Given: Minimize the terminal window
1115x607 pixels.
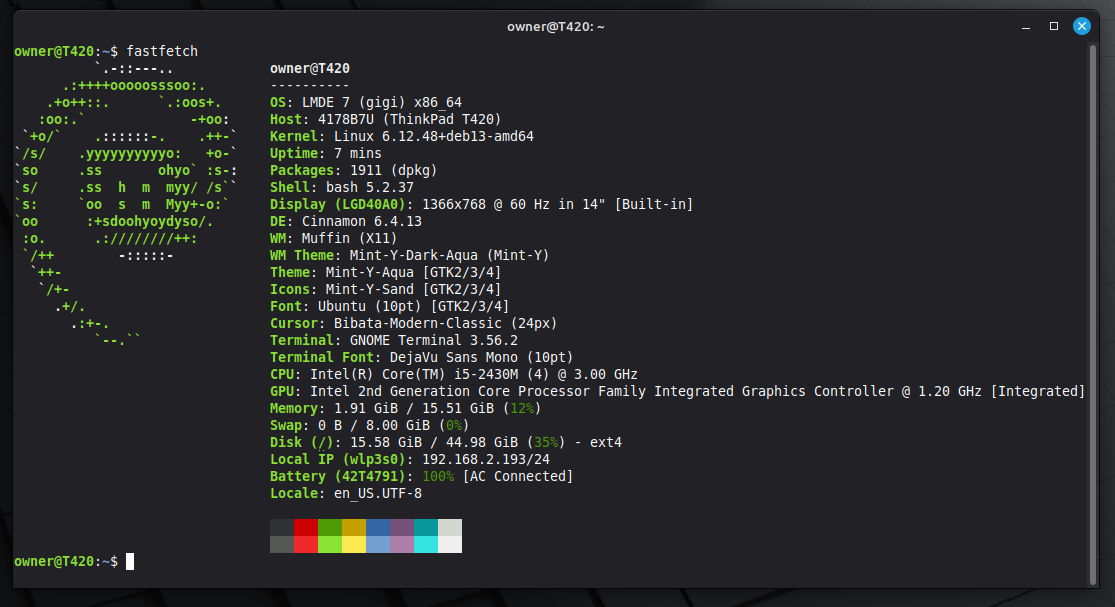Looking at the screenshot, I should point(1025,26).
